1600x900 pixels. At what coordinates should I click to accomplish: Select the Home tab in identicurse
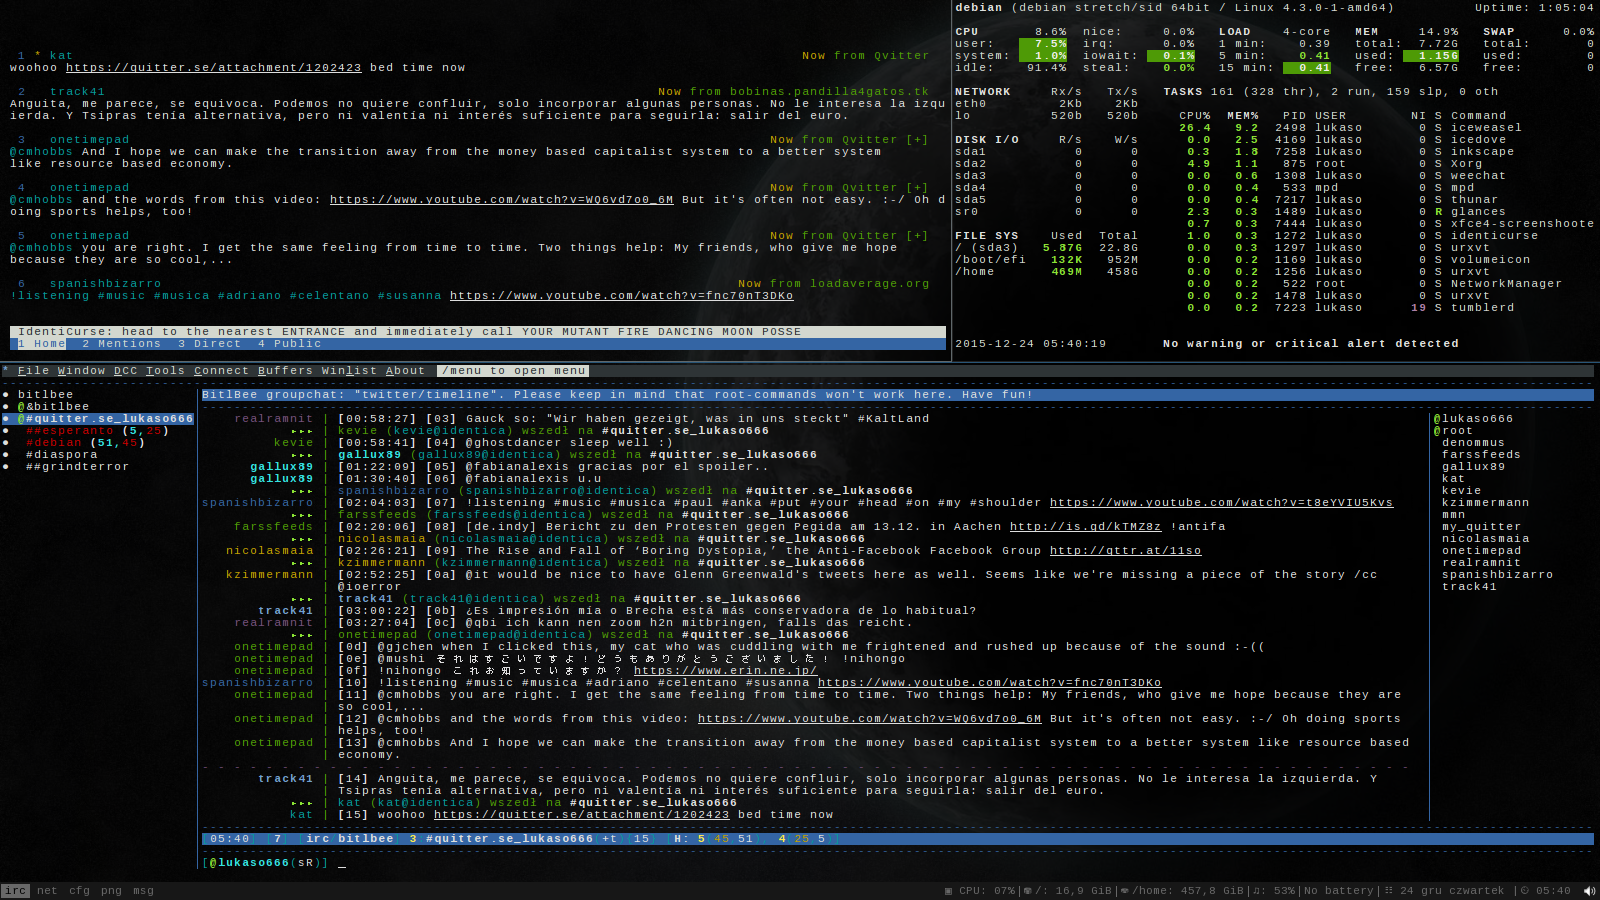point(41,344)
